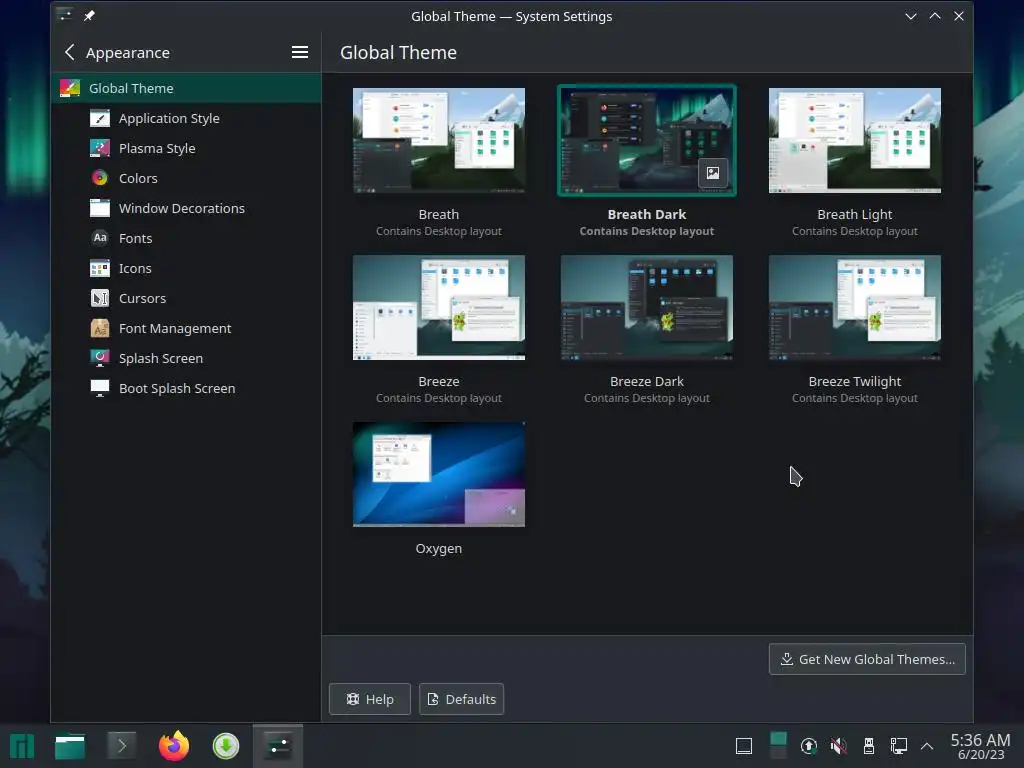
Task: Open the hamburger menu in sidebar header
Action: click(300, 52)
